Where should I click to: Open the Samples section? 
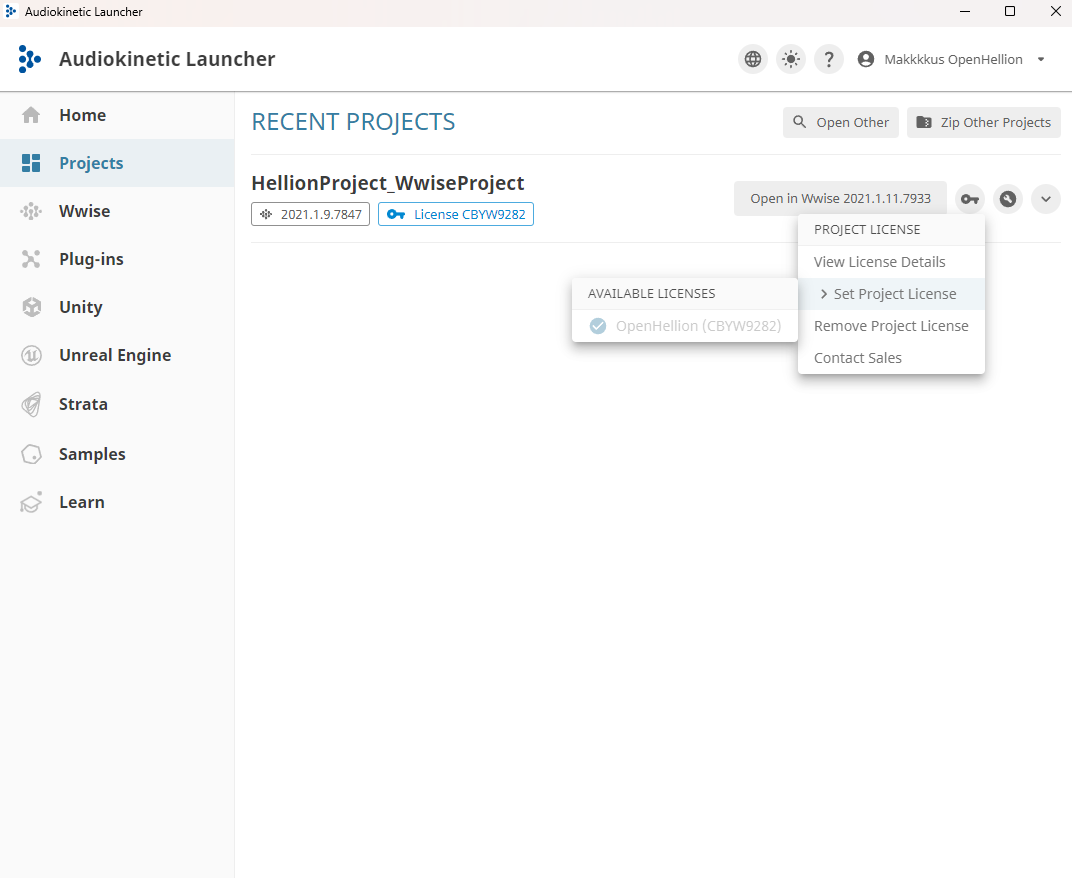(x=117, y=454)
